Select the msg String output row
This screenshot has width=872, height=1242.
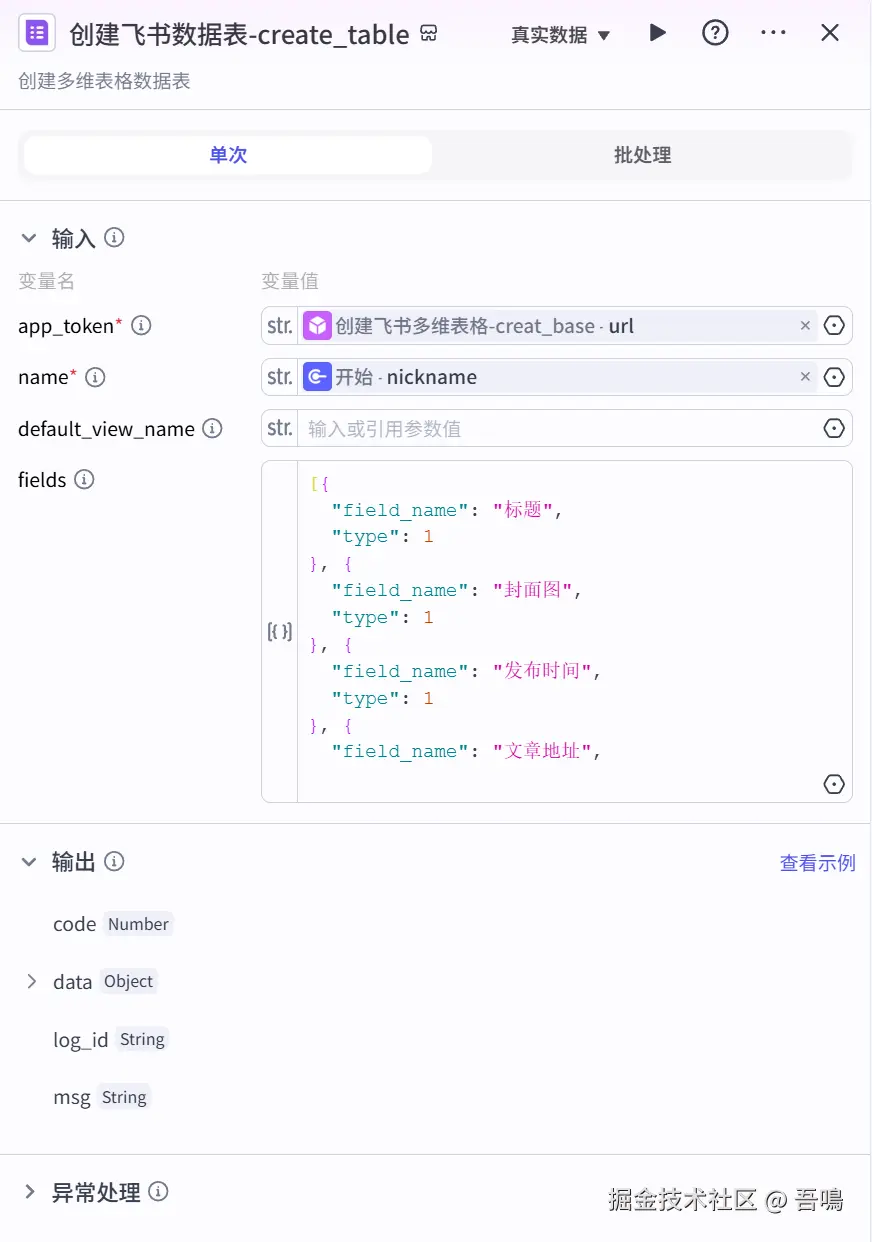pyautogui.click(x=101, y=1097)
